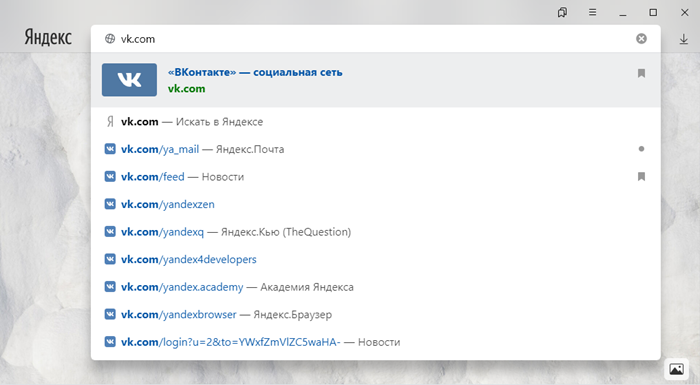Image resolution: width=700 pixels, height=385 pixels.
Task: Click VK favicon beside ya_mail
Action: 110,149
